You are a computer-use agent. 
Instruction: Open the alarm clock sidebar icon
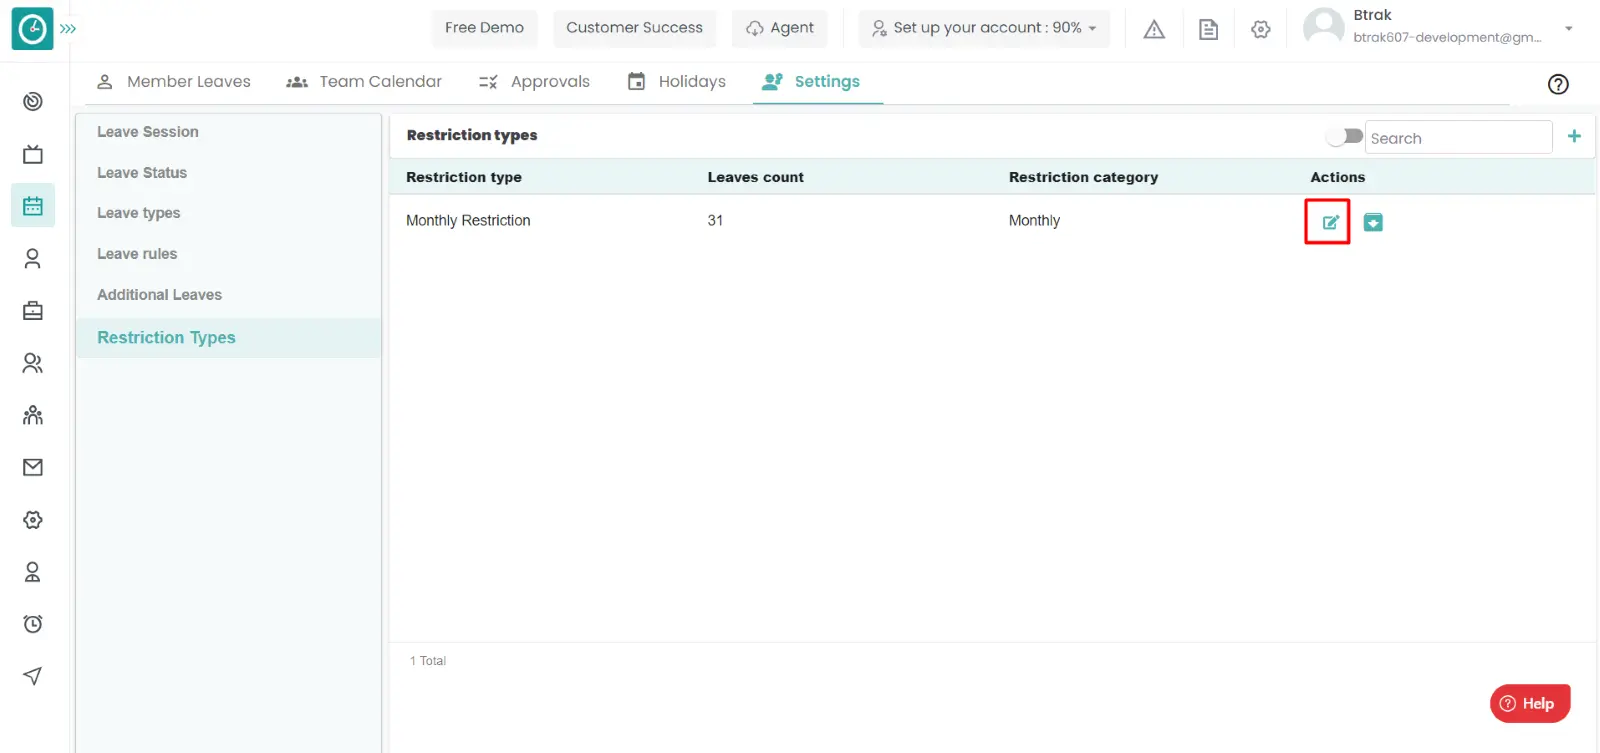tap(33, 624)
